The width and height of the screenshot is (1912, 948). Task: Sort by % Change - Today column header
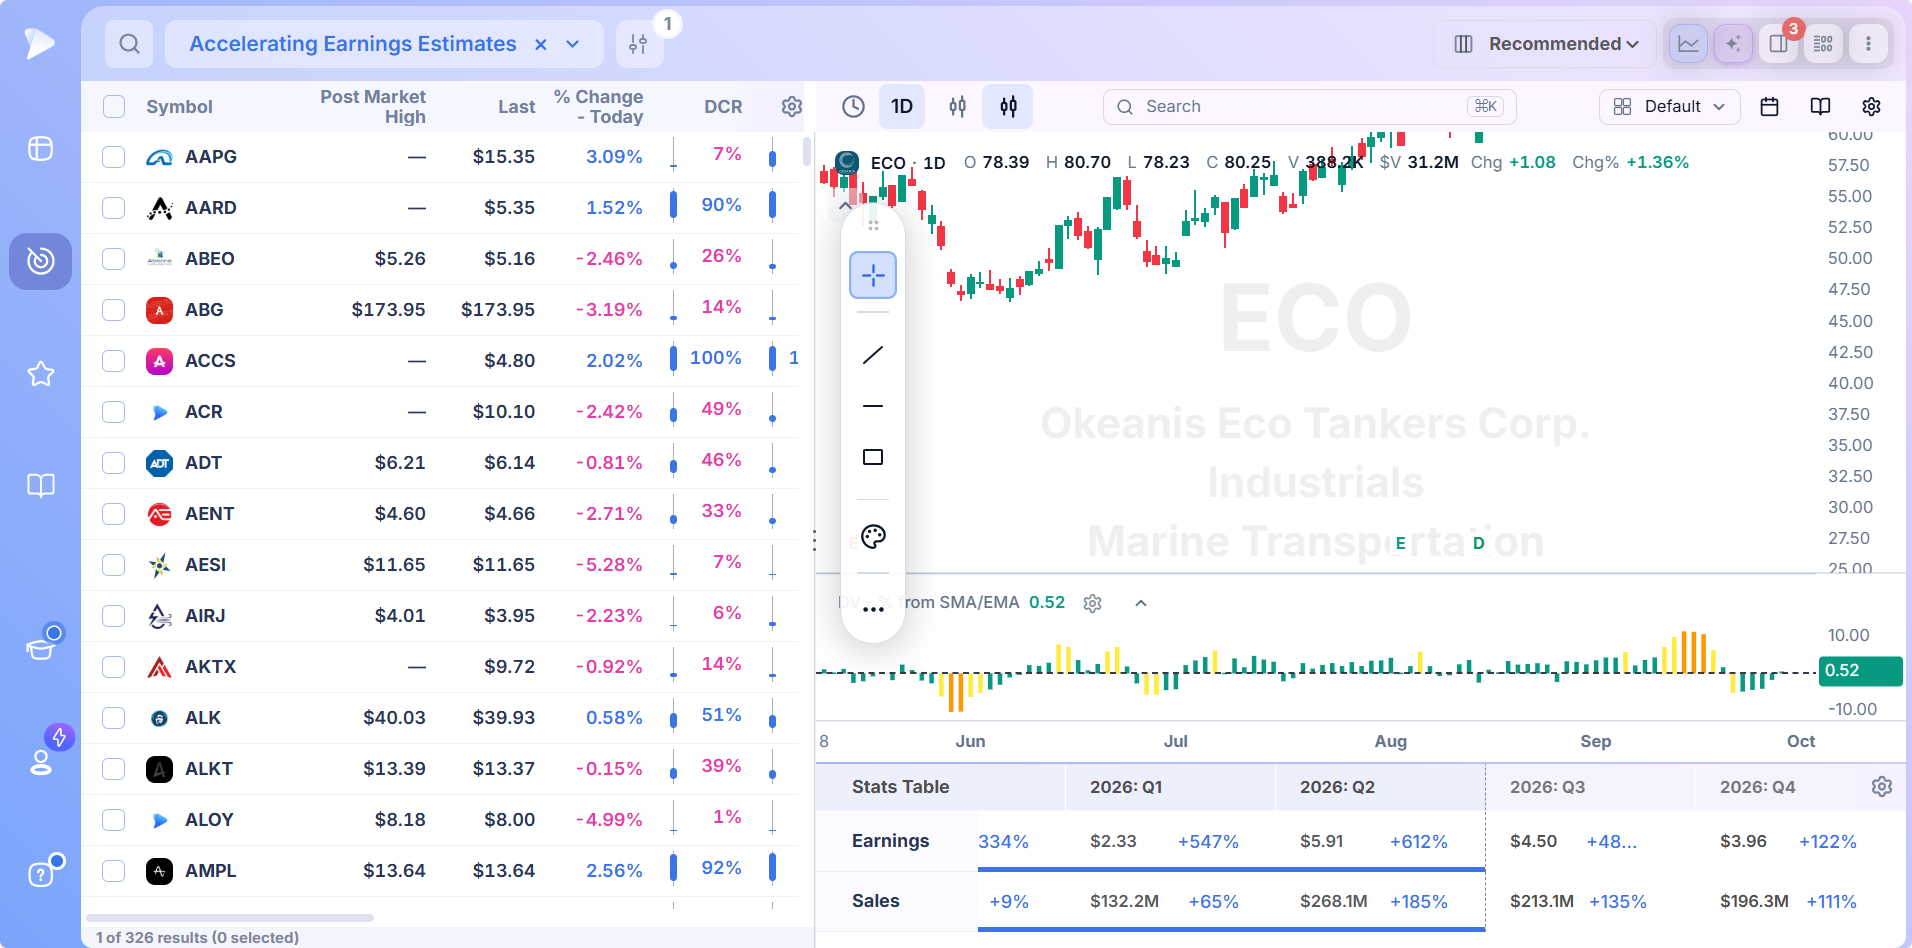click(x=599, y=107)
